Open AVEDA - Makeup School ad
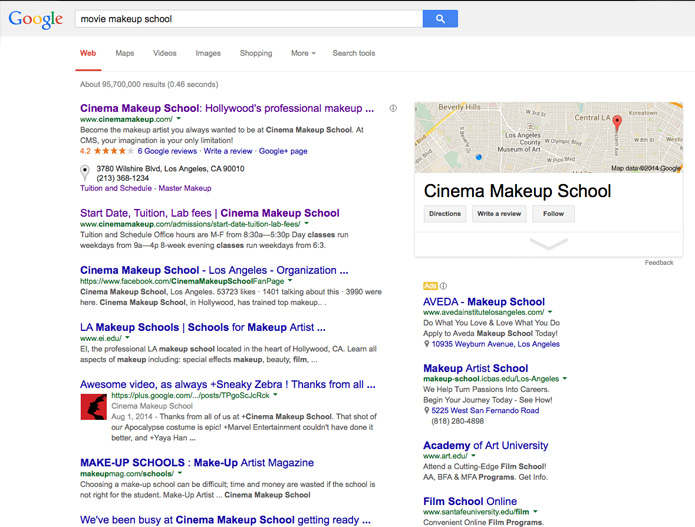 point(484,302)
